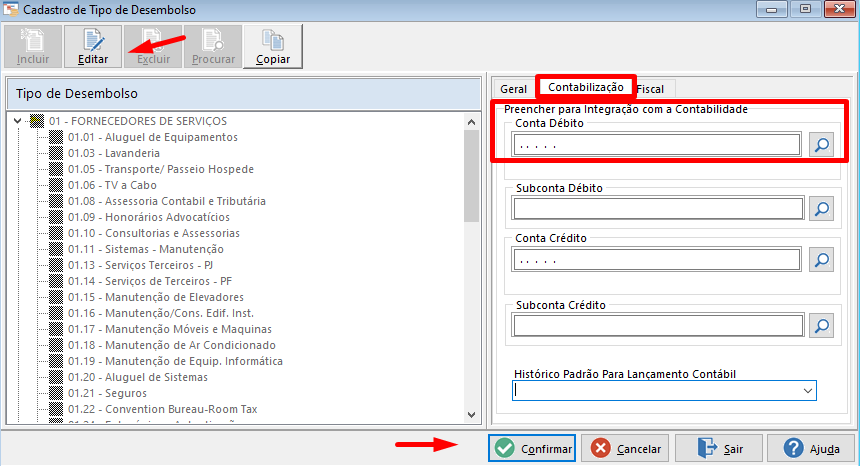Select 01.14 - Serviços de Terceiros - PF
860x466 pixels.
tap(150, 281)
